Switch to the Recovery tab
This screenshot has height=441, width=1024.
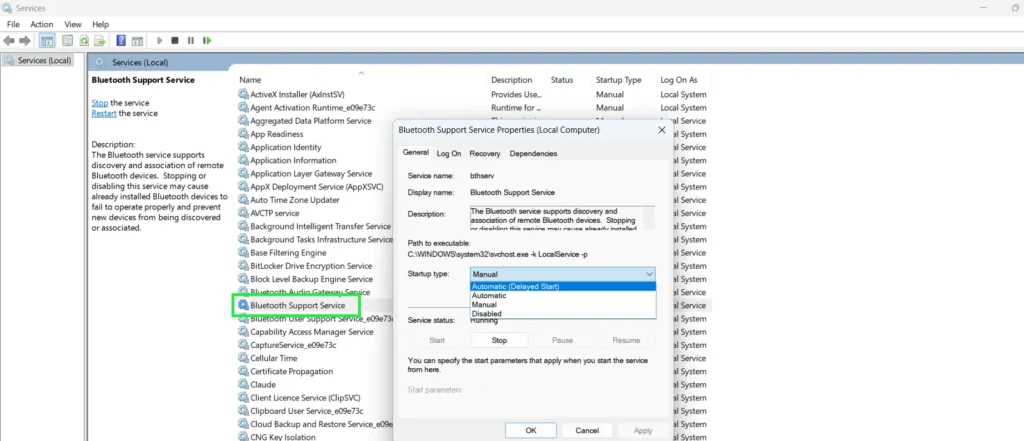click(485, 154)
